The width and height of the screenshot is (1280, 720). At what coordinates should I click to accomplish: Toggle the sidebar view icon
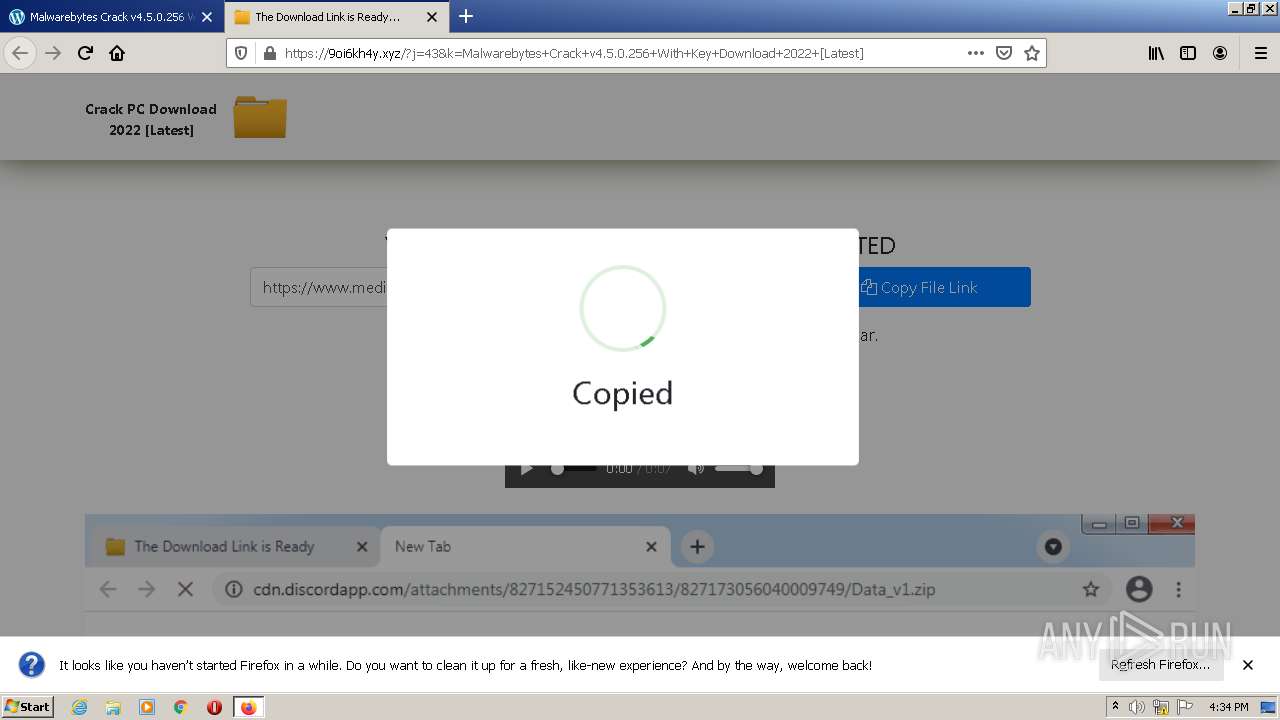pos(1188,53)
